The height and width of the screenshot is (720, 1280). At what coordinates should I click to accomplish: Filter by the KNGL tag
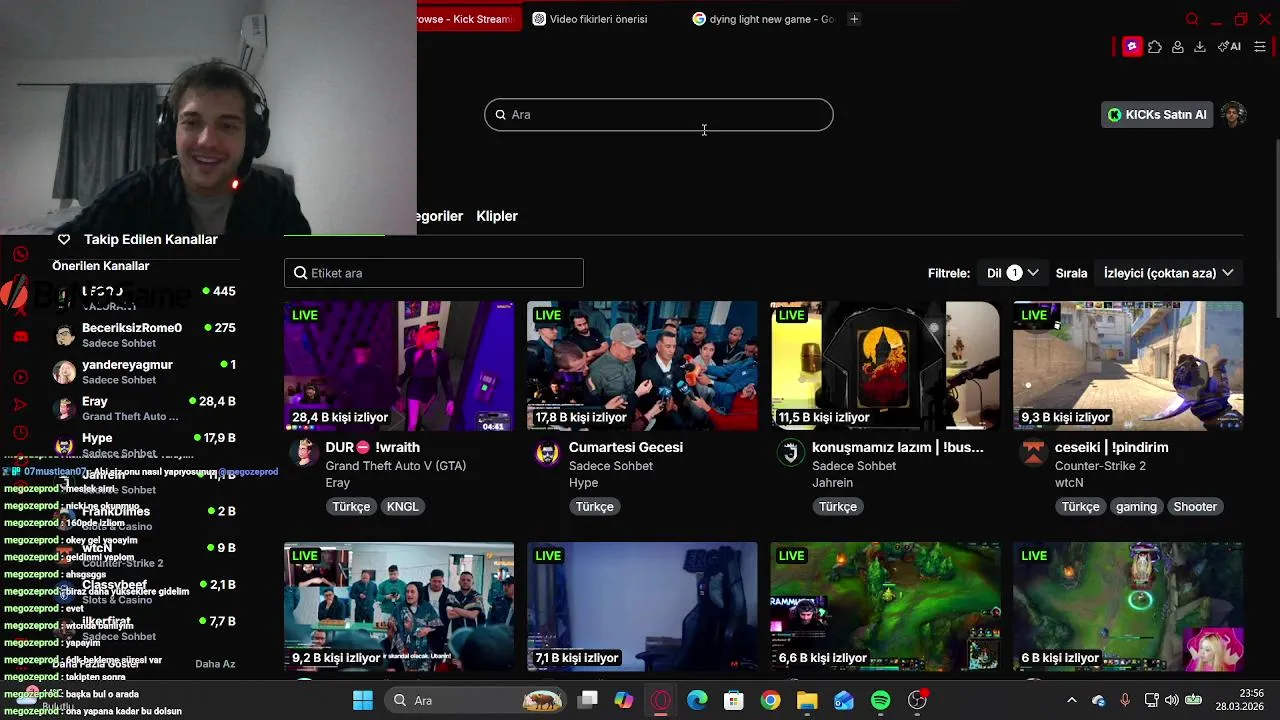click(x=403, y=507)
